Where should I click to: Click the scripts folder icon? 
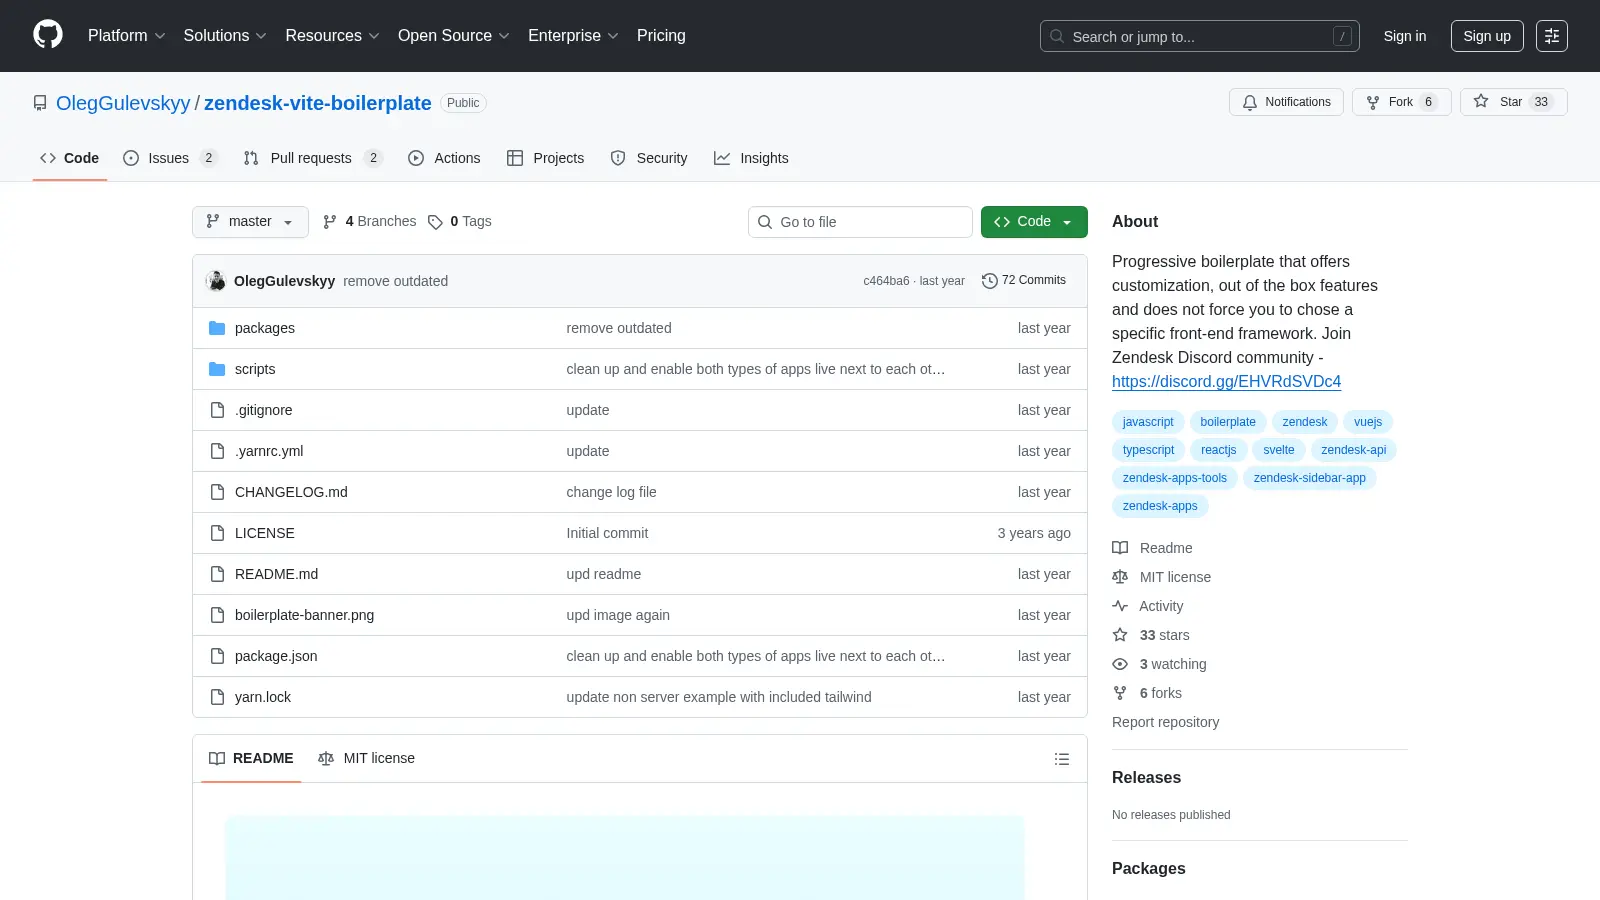(x=217, y=369)
